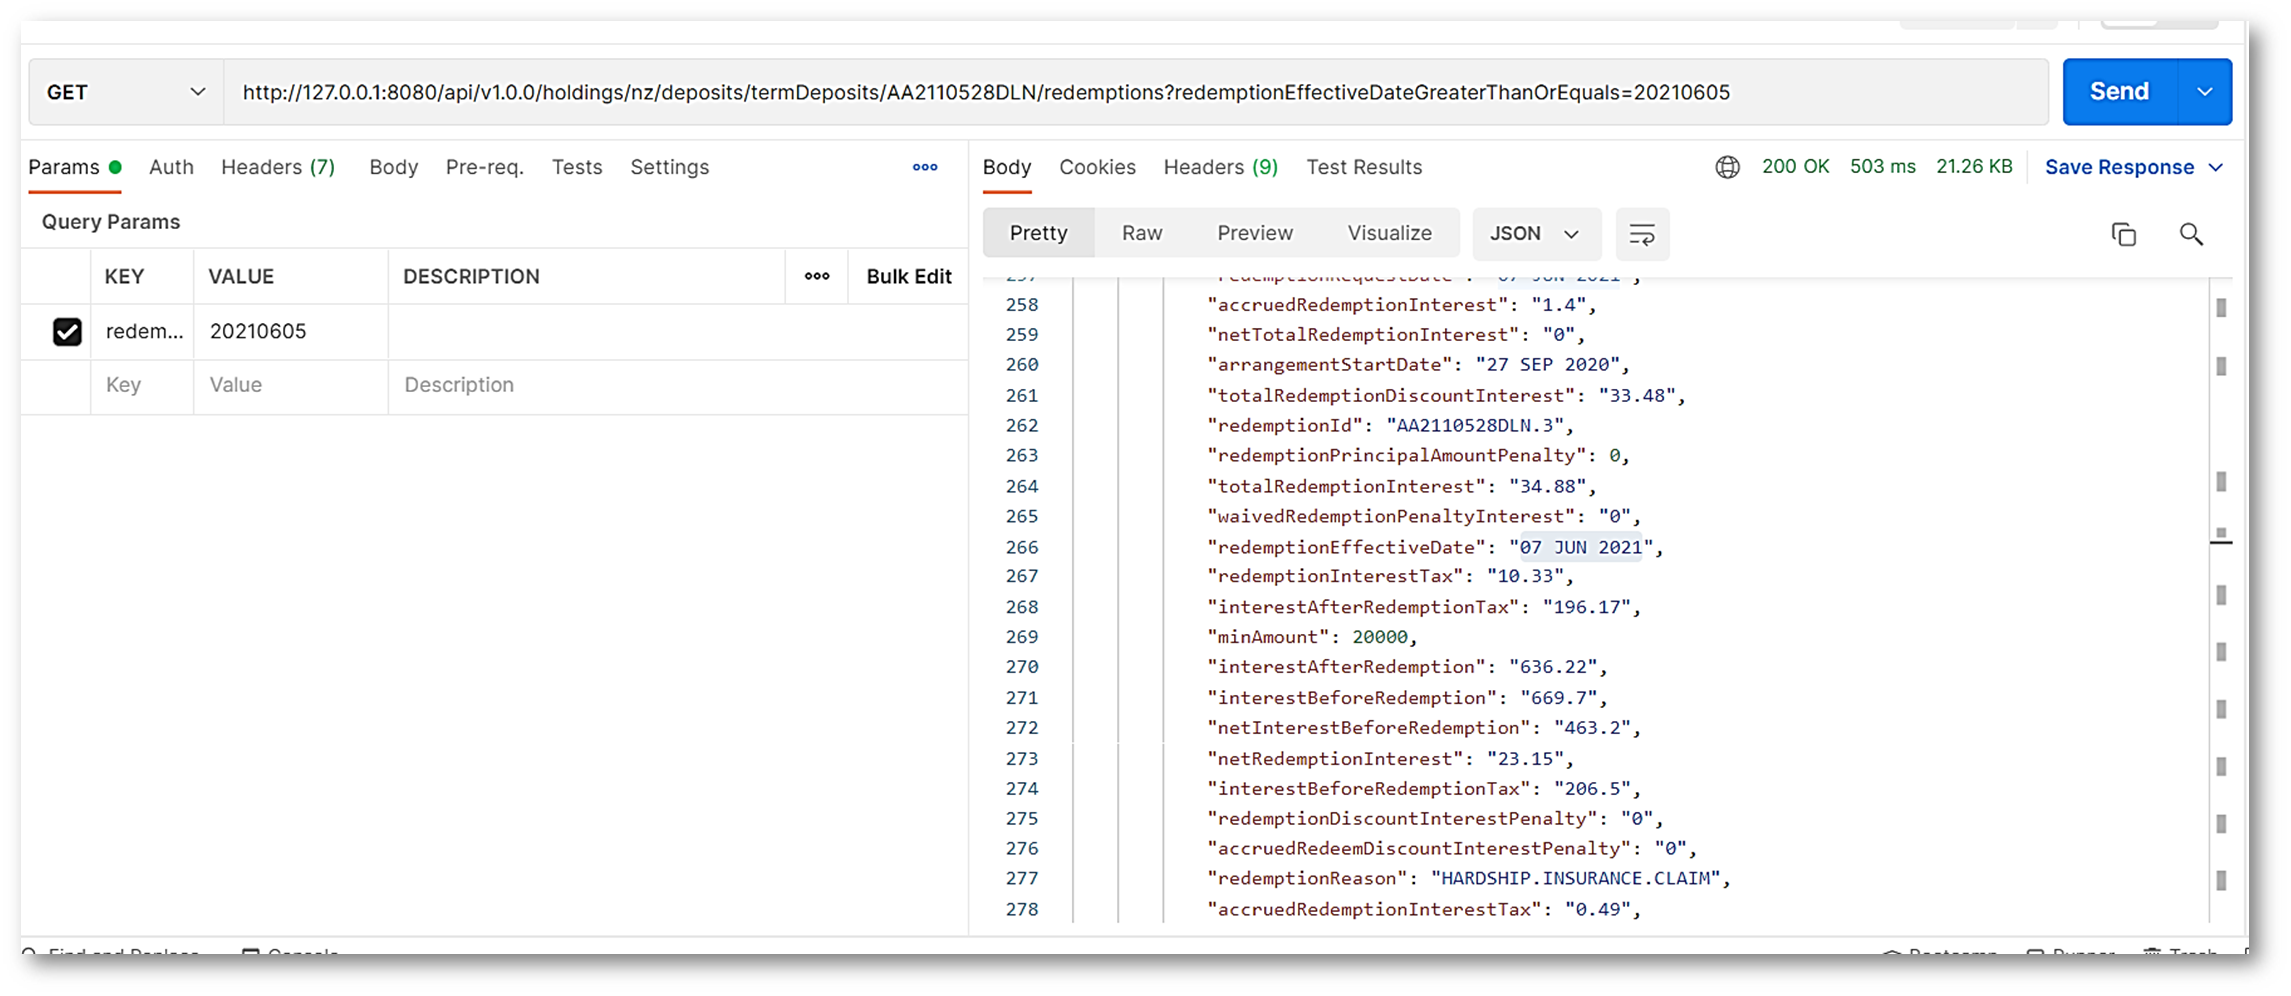This screenshot has width=2291, height=996.
Task: Switch to the Headers (7) request tab
Action: click(x=277, y=167)
